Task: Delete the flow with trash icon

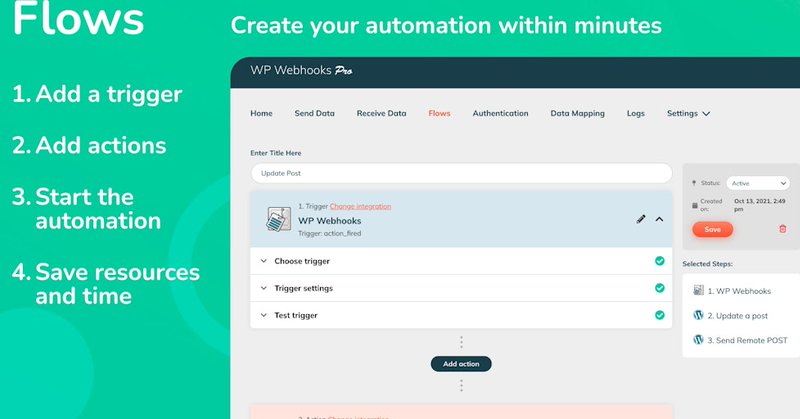Action: pos(783,229)
